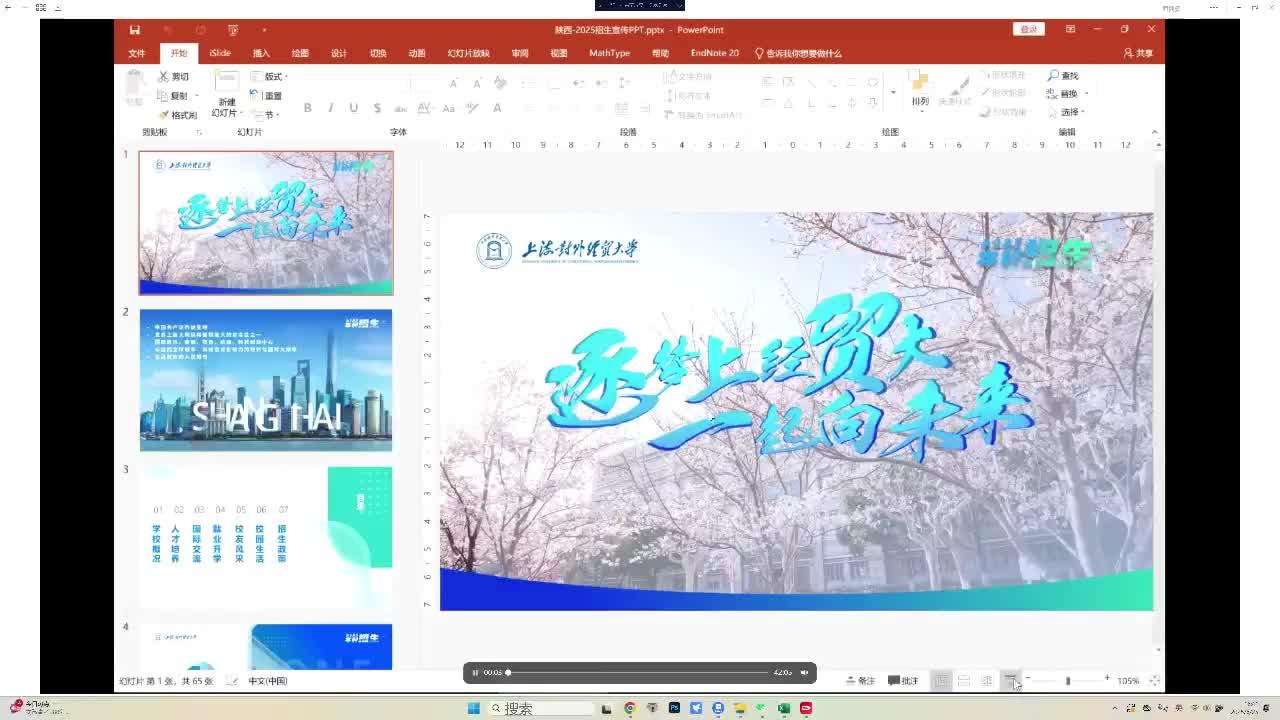Click the zoom in plus button

pyautogui.click(x=1107, y=680)
